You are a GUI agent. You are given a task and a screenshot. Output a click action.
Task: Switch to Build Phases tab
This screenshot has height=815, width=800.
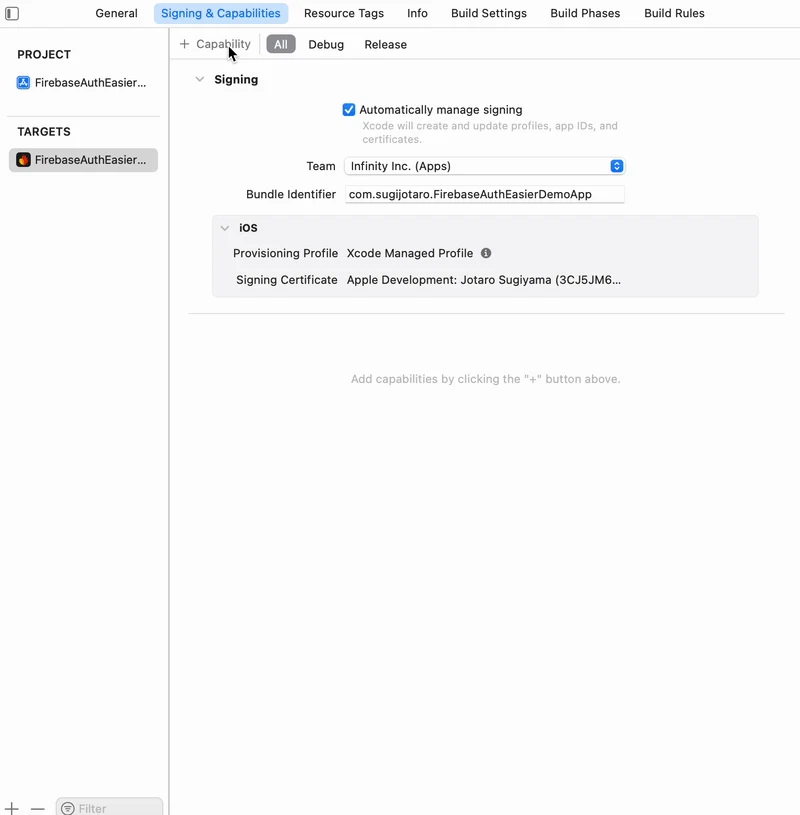coord(585,14)
